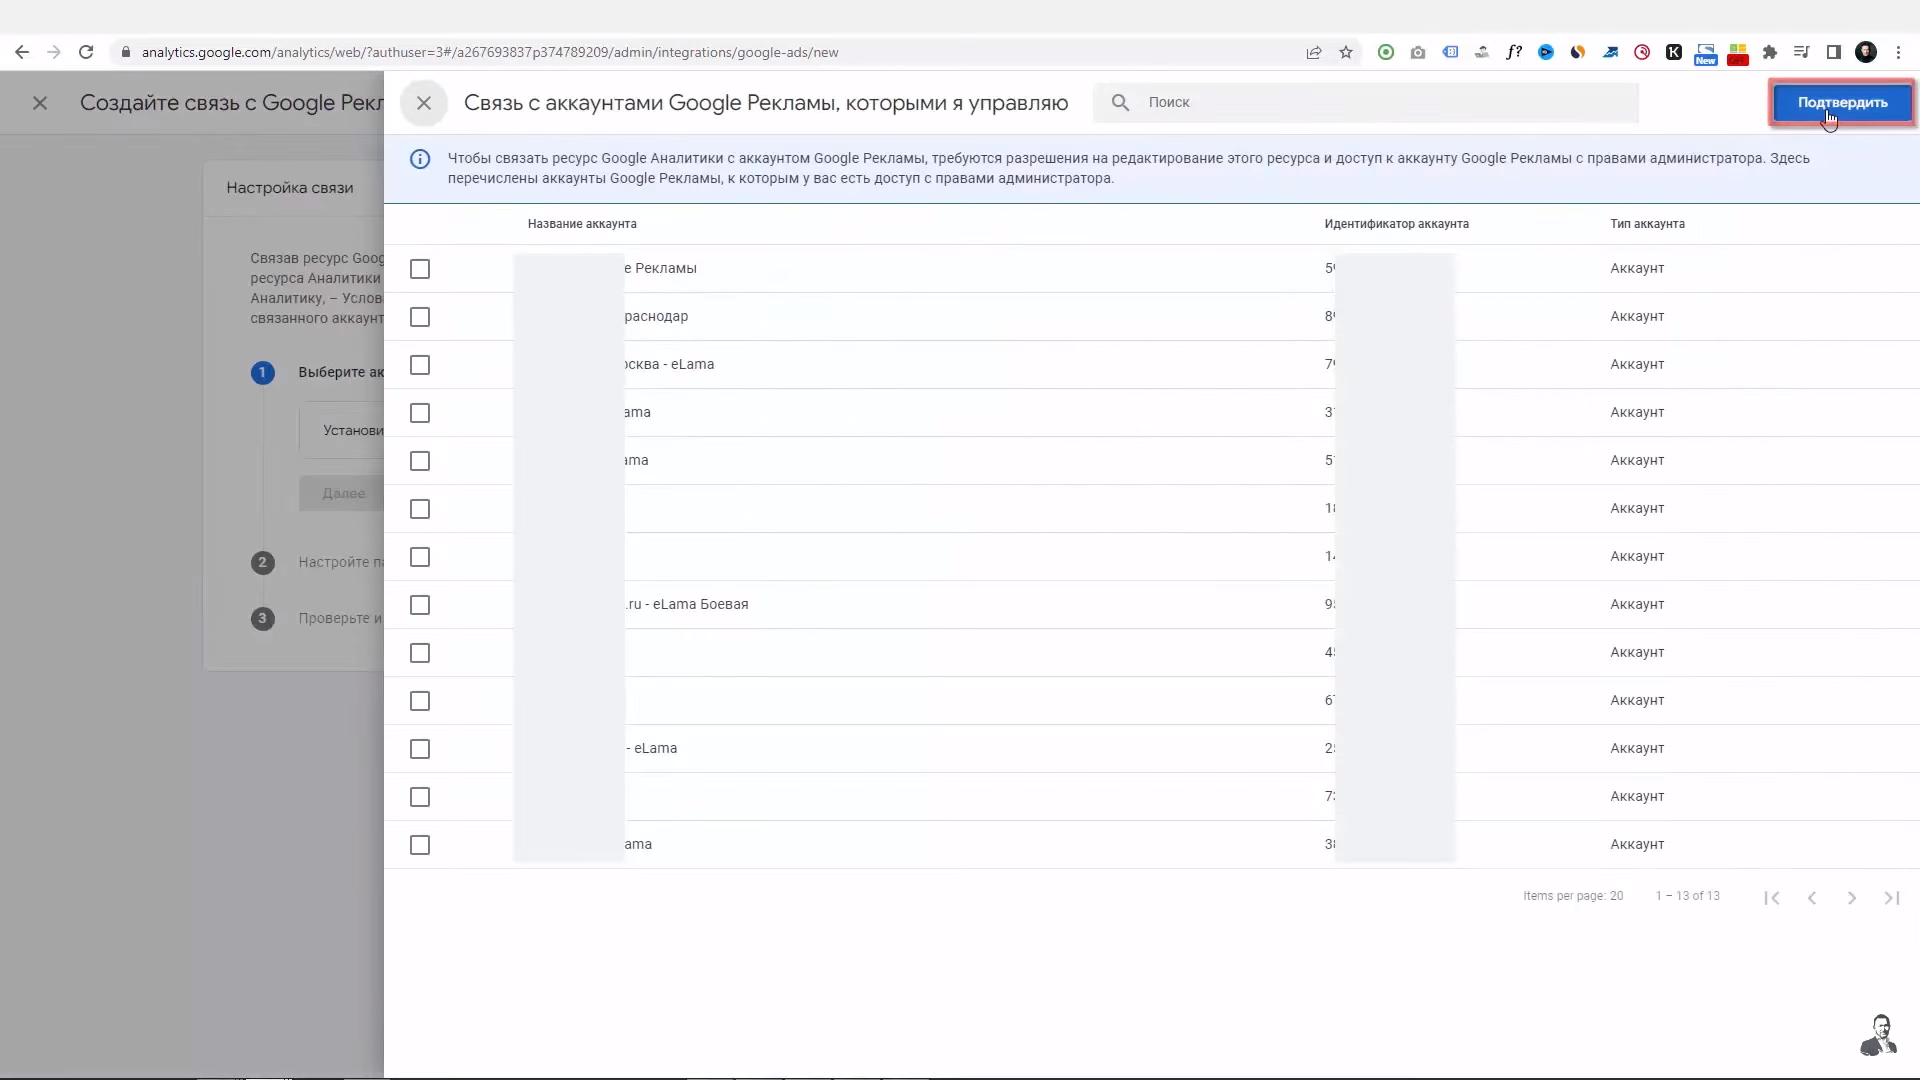Open the Extensions puzzle menu
The width and height of the screenshot is (1920, 1080).
pos(1770,52)
